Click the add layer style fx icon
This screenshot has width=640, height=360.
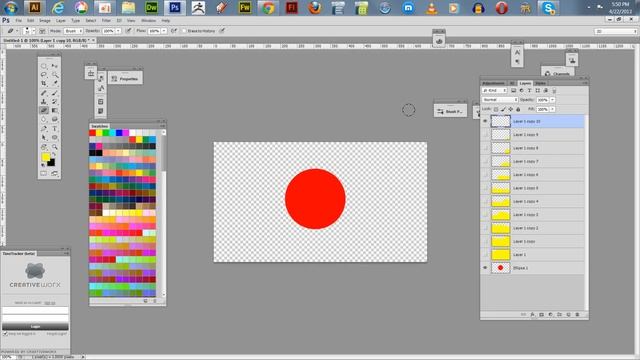(x=533, y=315)
